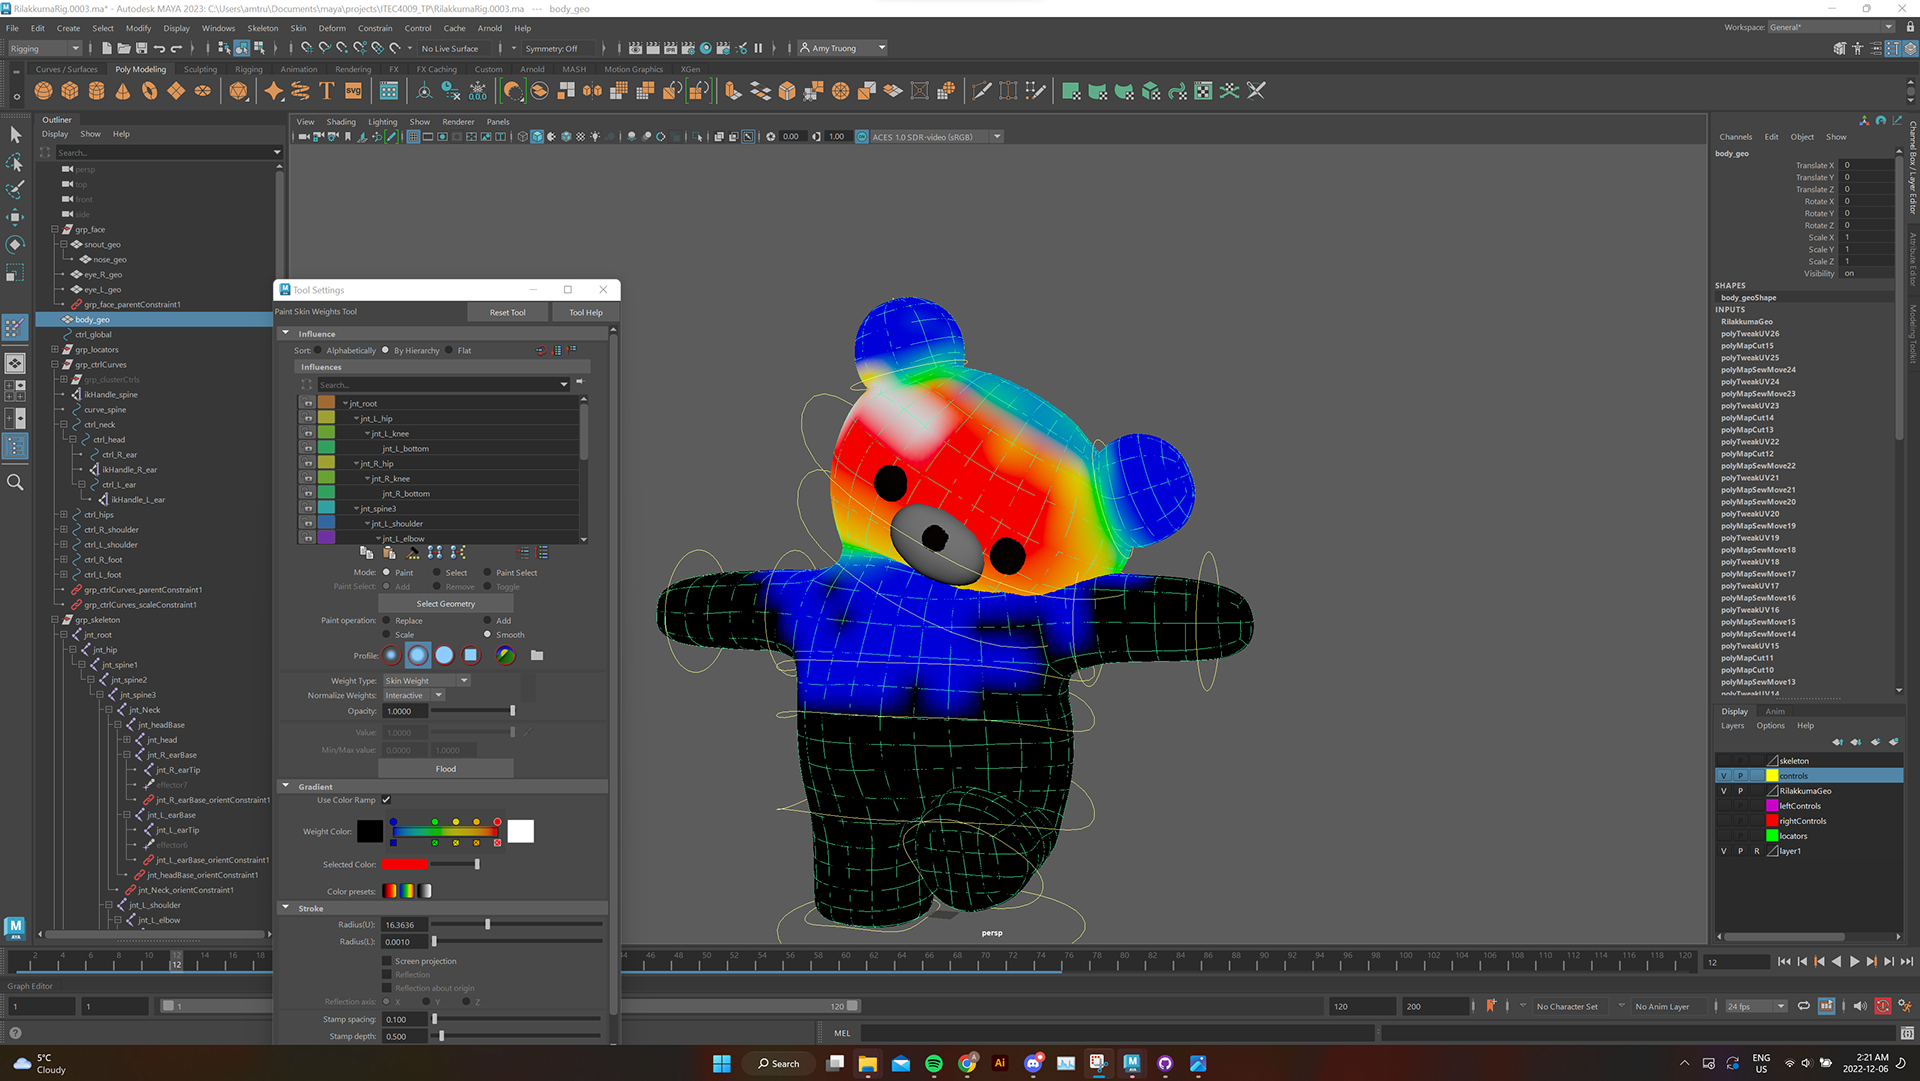Open the Skin menu
The image size is (1920, 1081).
[298, 28]
